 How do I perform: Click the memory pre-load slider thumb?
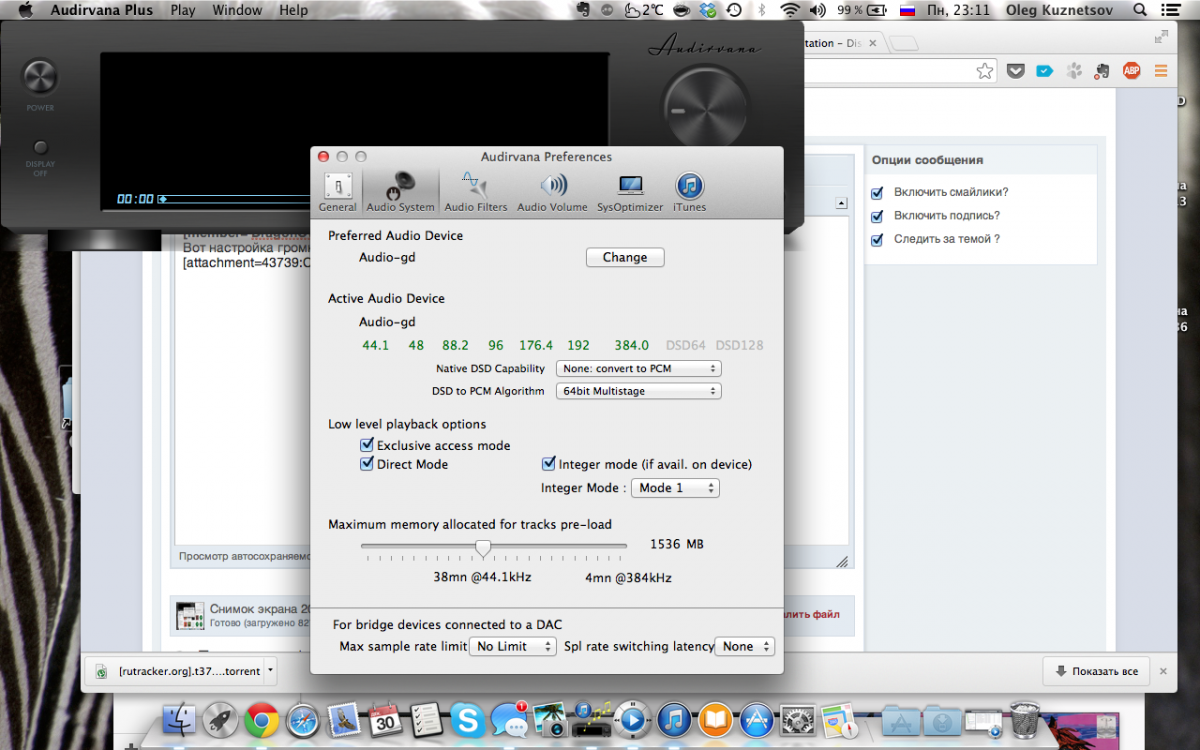(x=483, y=547)
